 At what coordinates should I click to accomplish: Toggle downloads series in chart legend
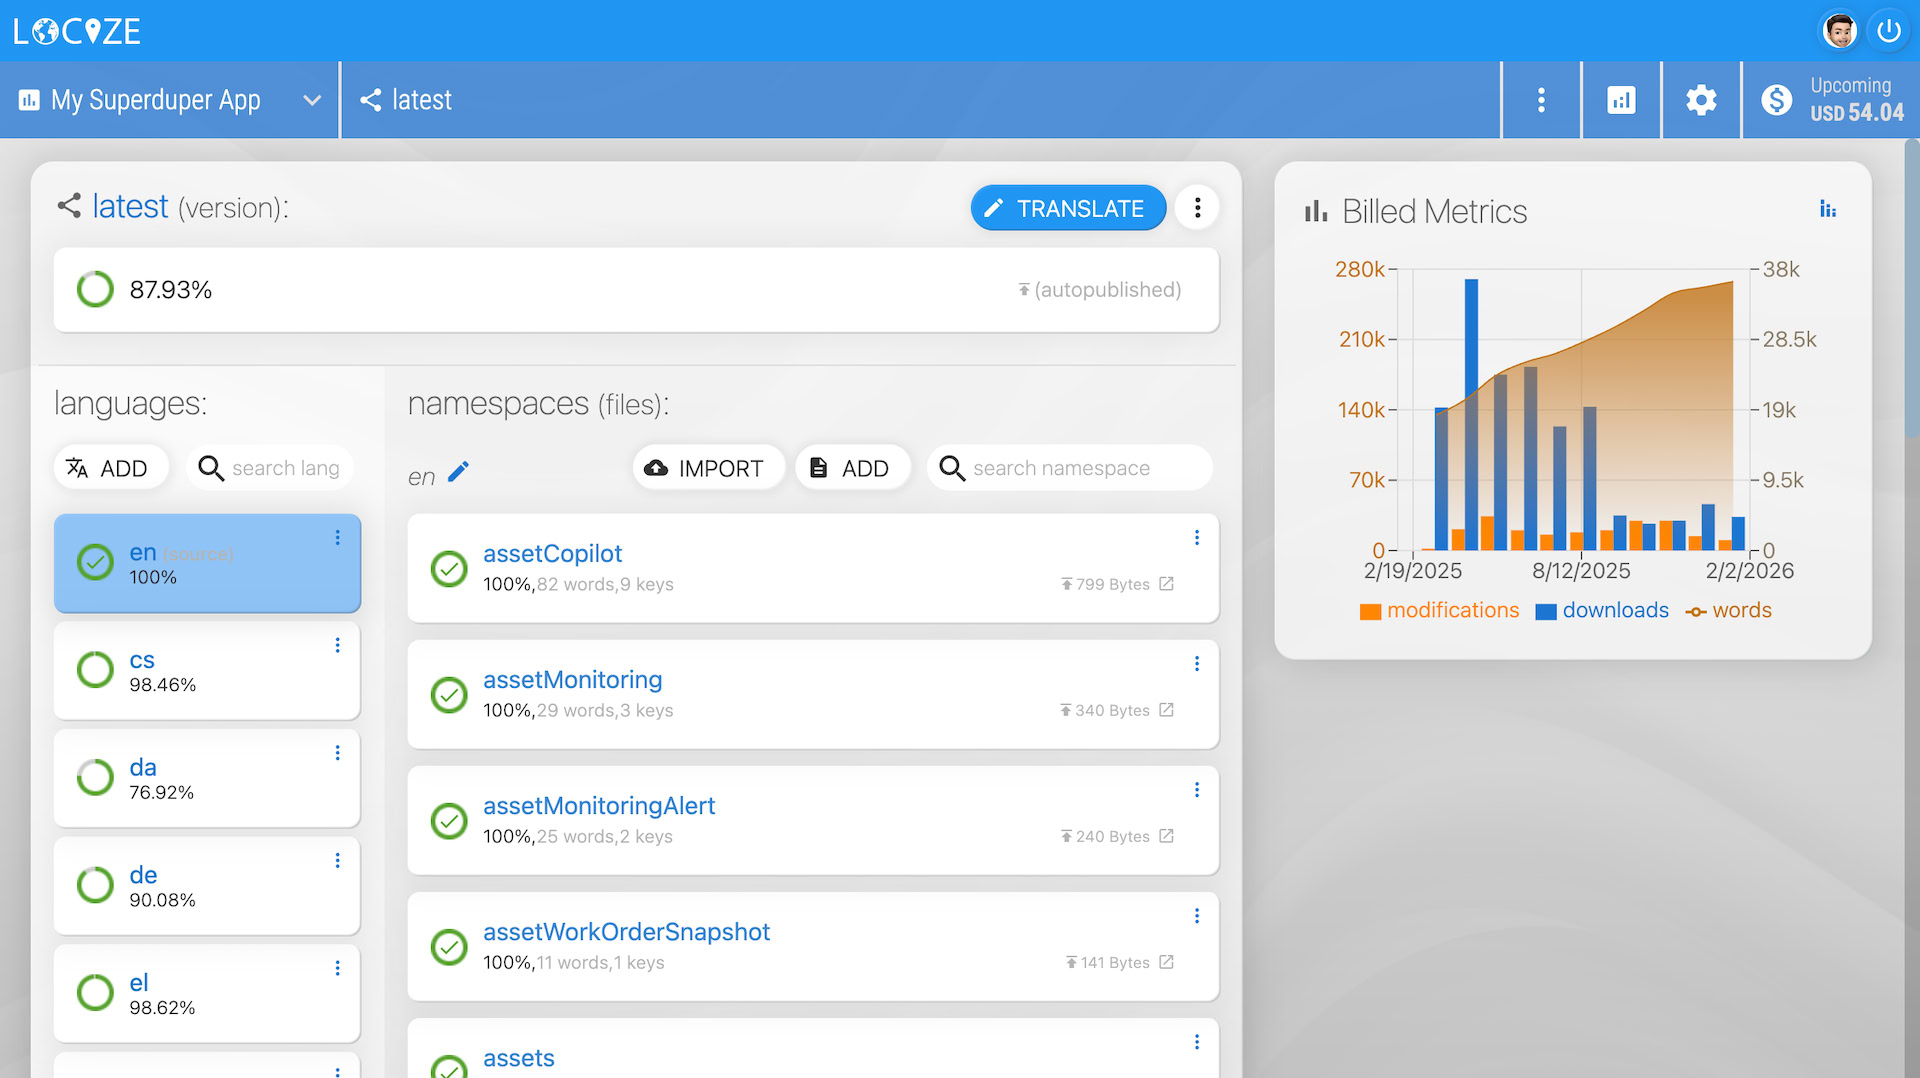(1602, 611)
